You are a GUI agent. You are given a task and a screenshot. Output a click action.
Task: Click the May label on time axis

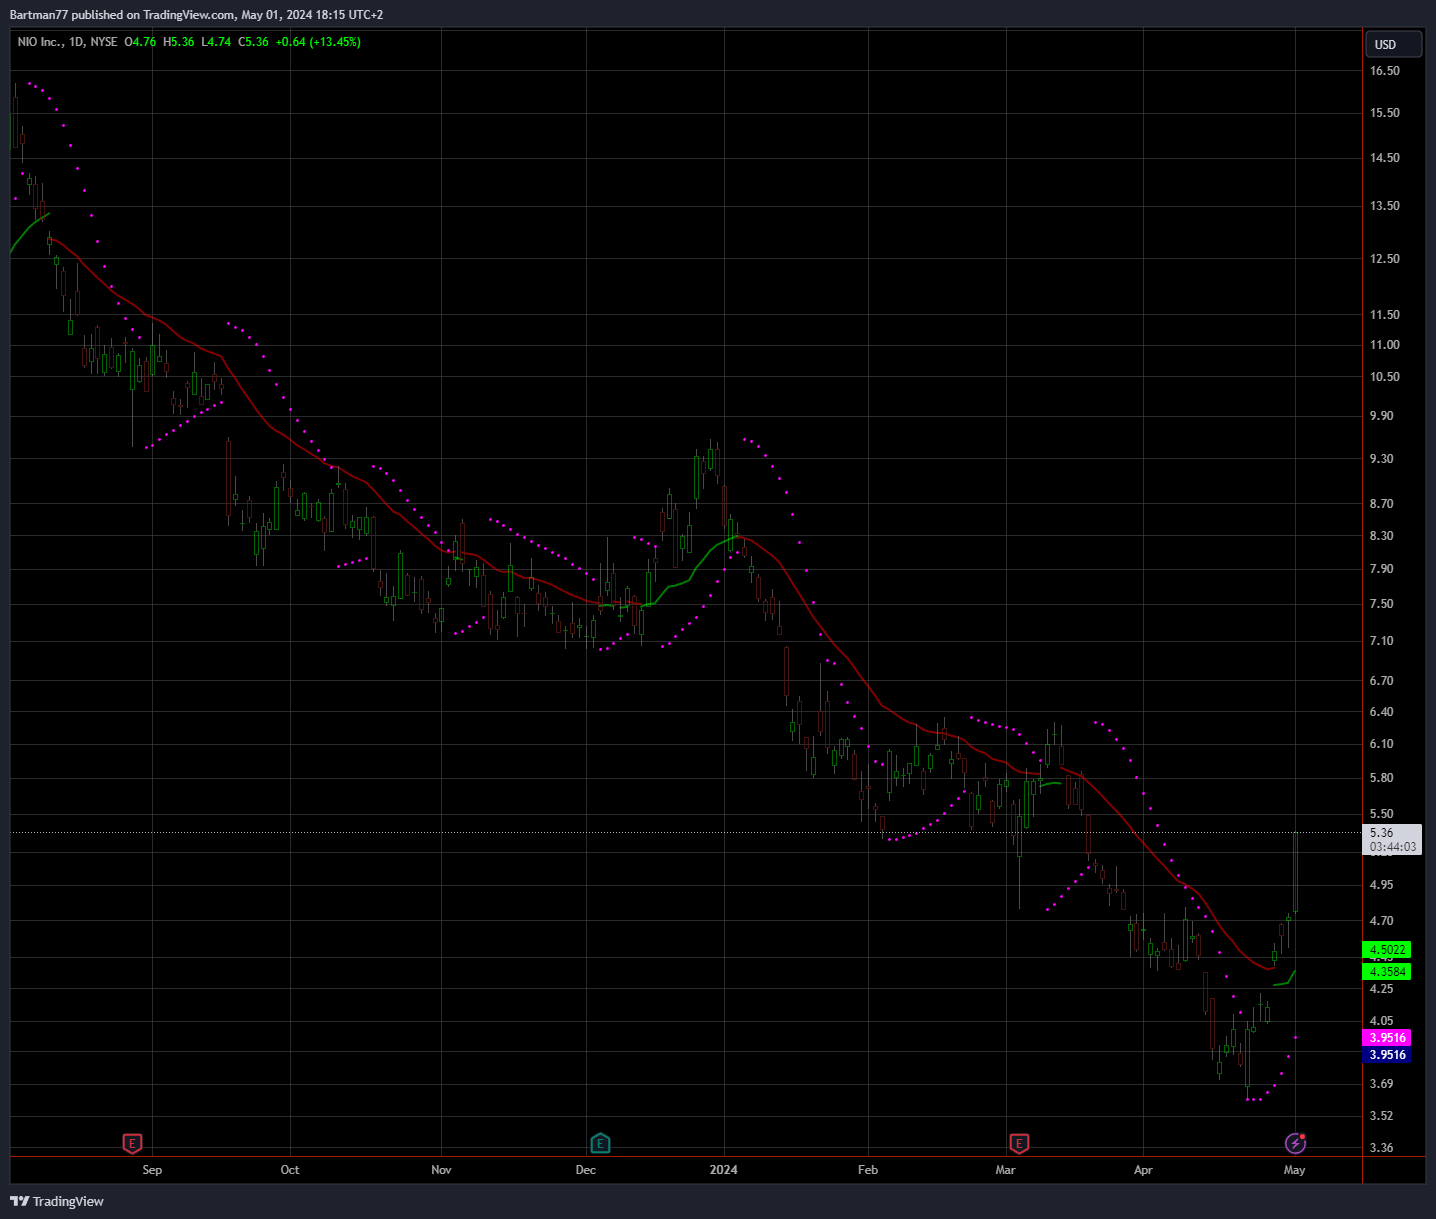pyautogui.click(x=1294, y=1170)
